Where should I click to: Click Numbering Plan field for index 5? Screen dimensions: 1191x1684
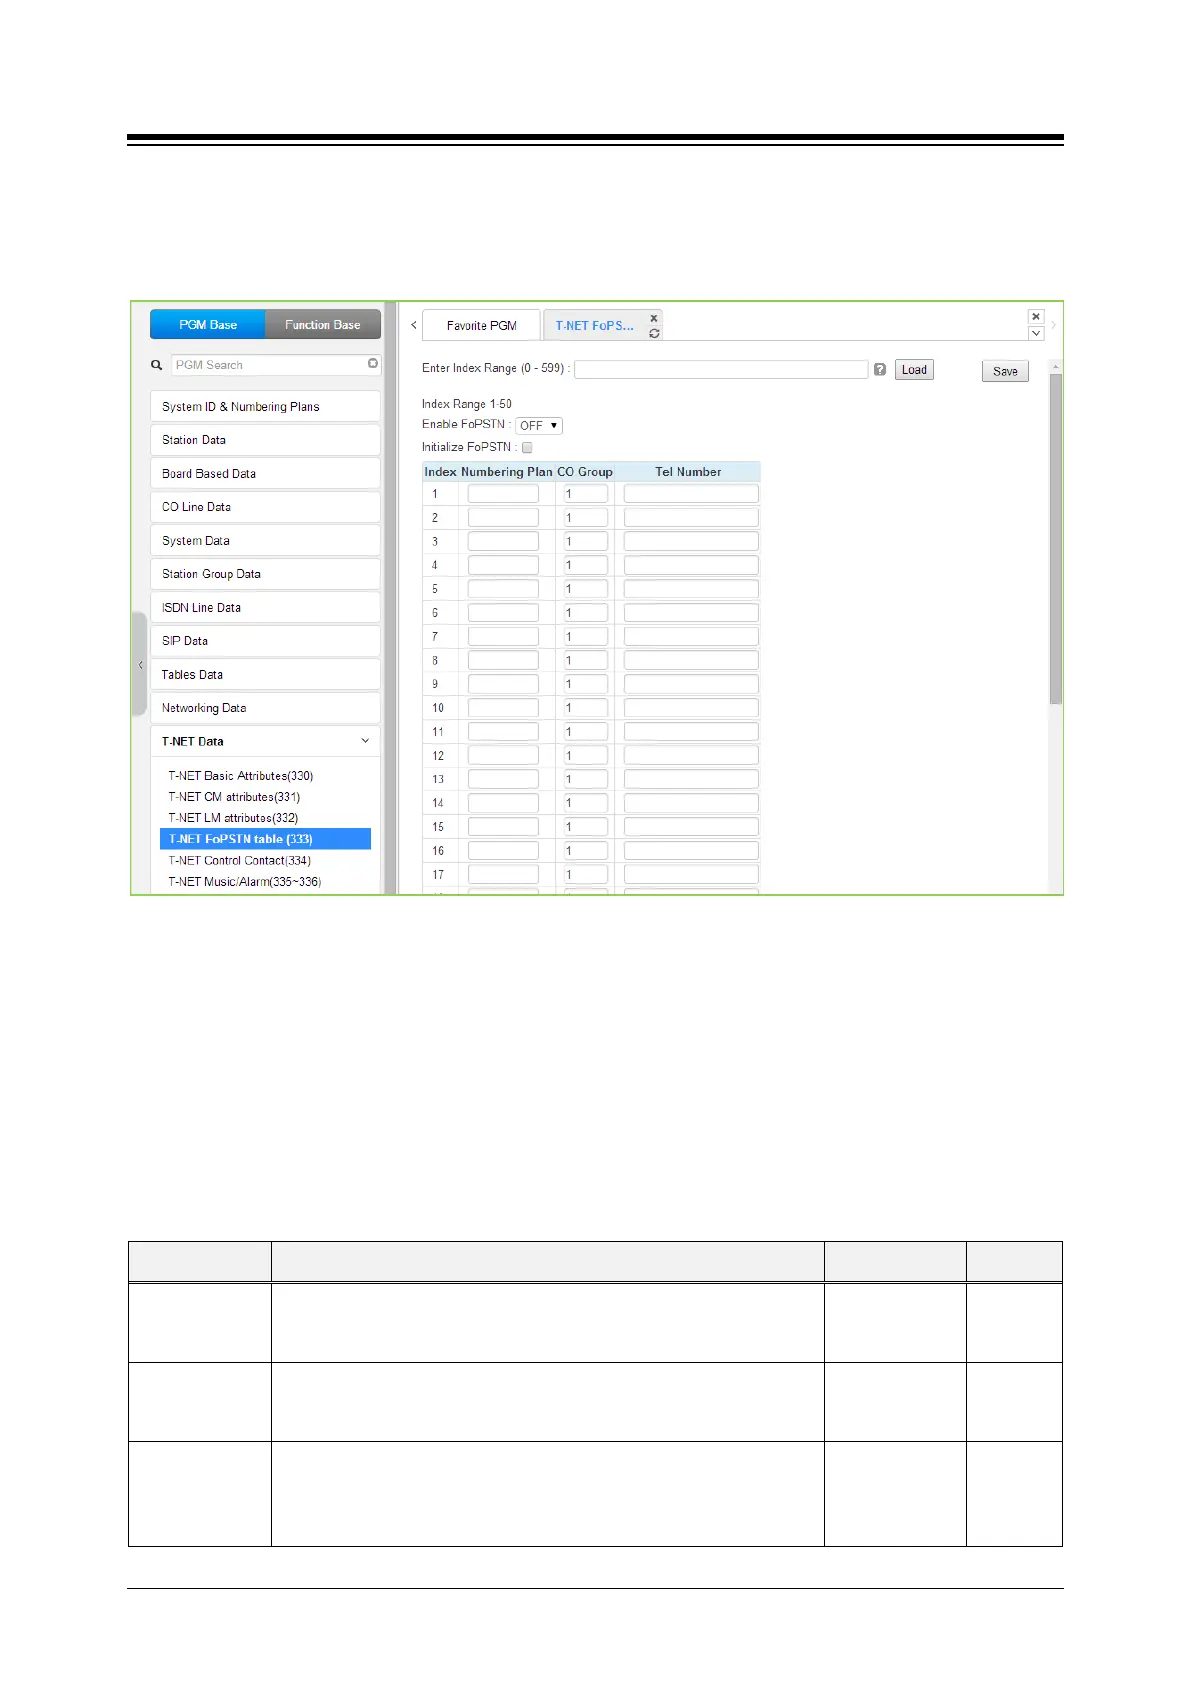[503, 589]
